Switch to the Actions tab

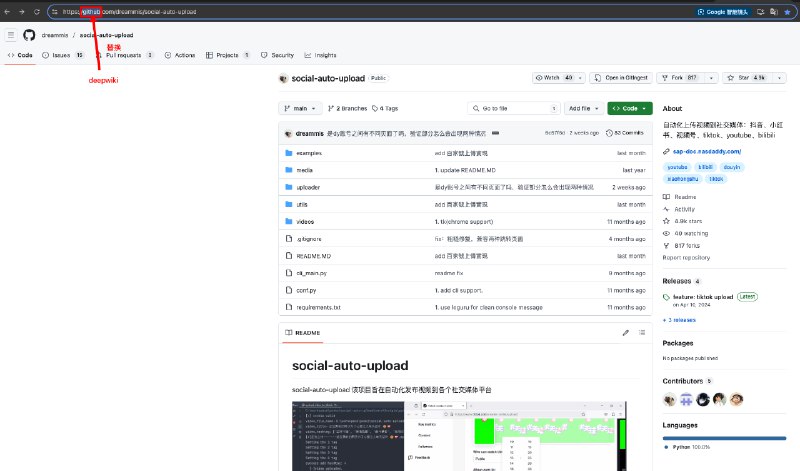pyautogui.click(x=180, y=55)
